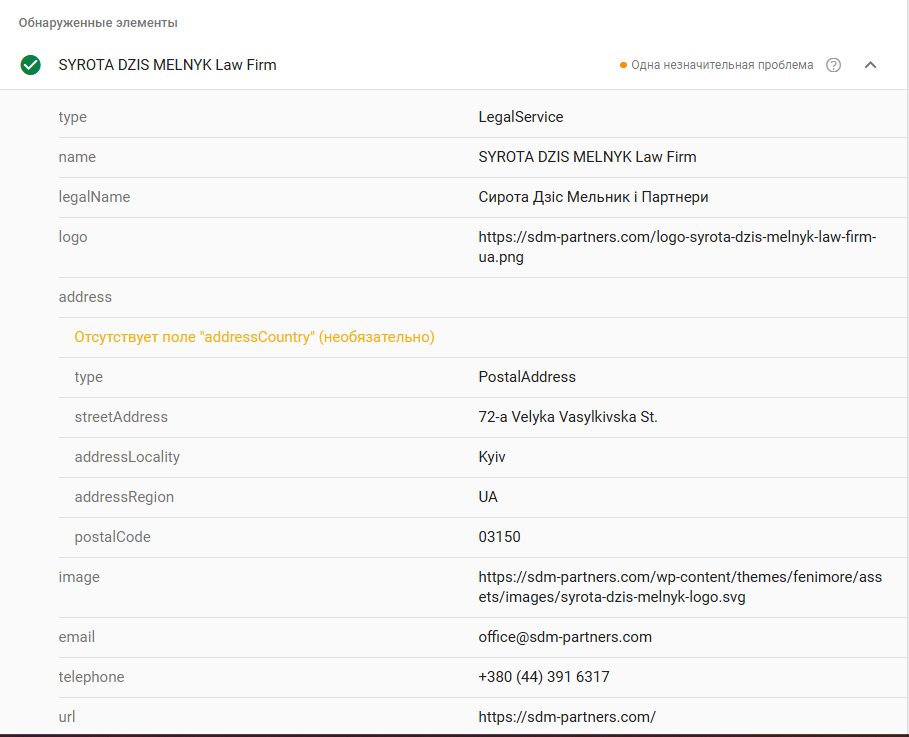The image size is (909, 737).
Task: Click the postalCode field label
Action: click(x=112, y=537)
